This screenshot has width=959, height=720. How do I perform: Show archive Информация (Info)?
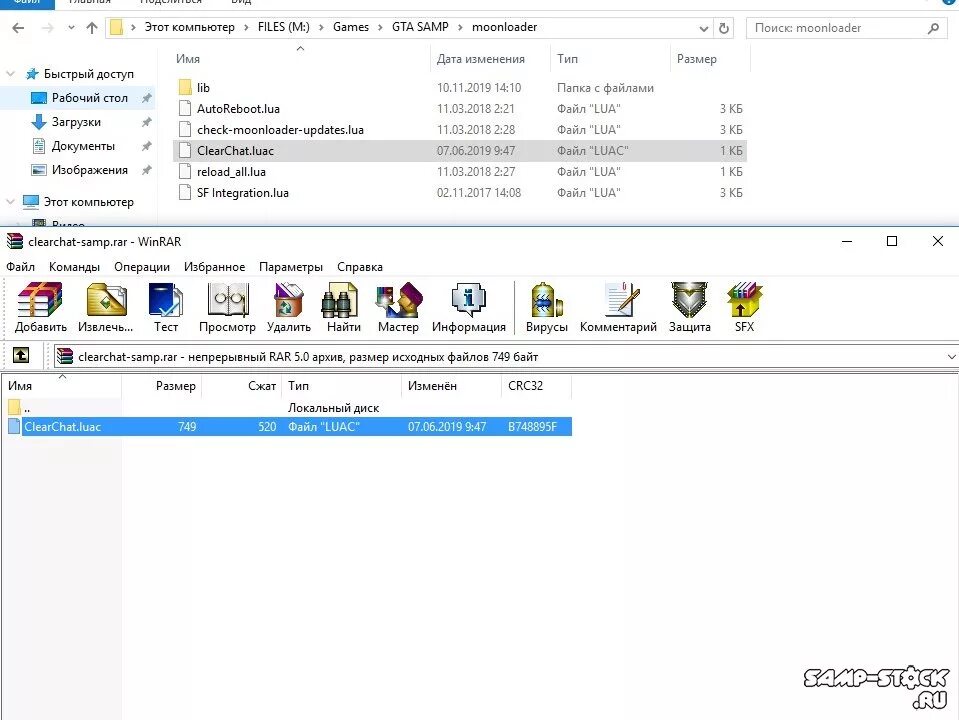(468, 307)
